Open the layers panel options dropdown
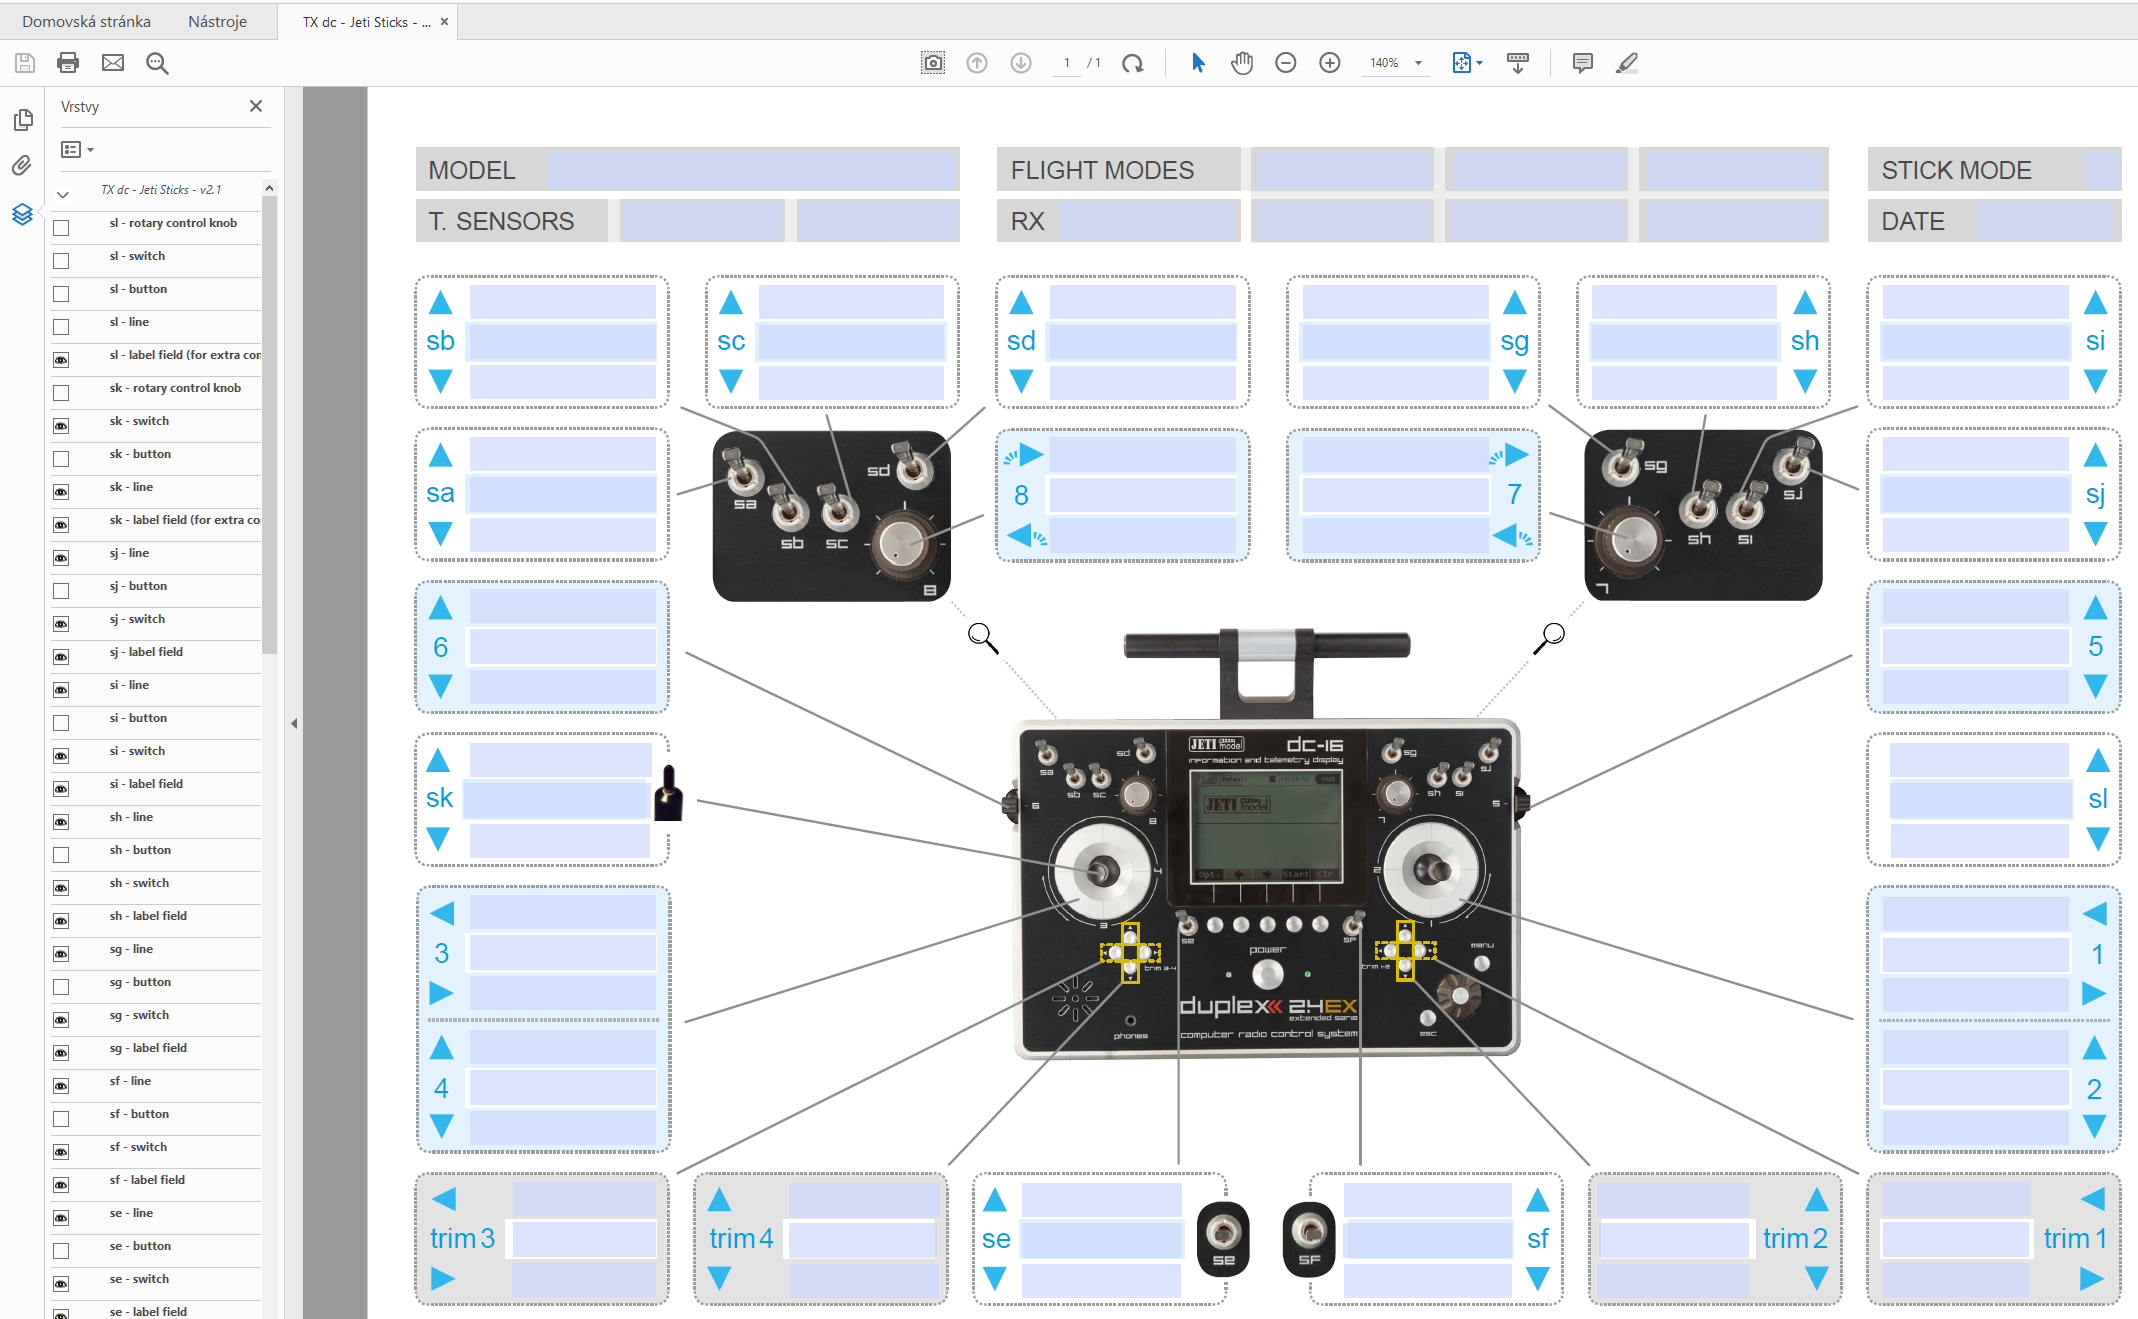 78,150
